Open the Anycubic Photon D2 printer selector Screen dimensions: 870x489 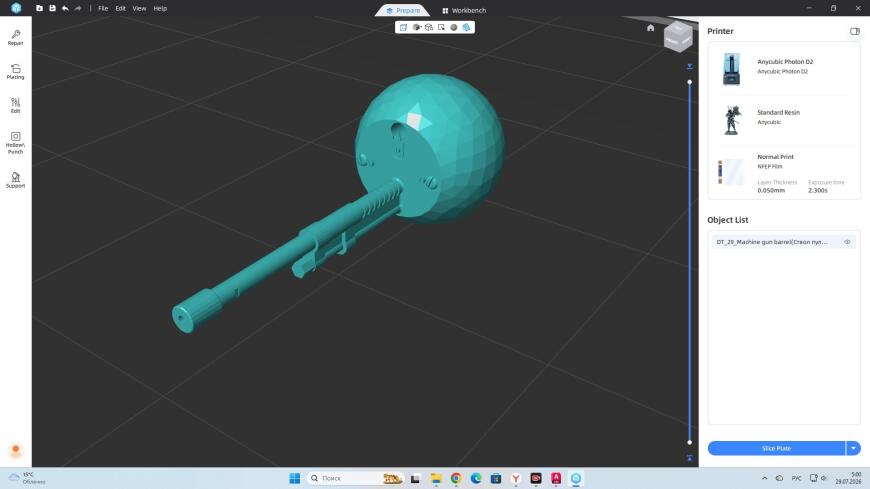click(x=783, y=69)
